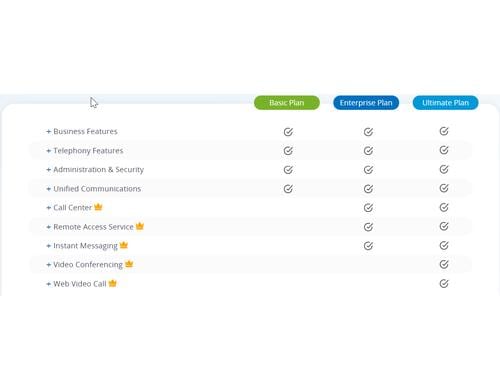Click Remote Access Service check under Enterprise Plan
The image size is (500, 390).
click(x=368, y=227)
